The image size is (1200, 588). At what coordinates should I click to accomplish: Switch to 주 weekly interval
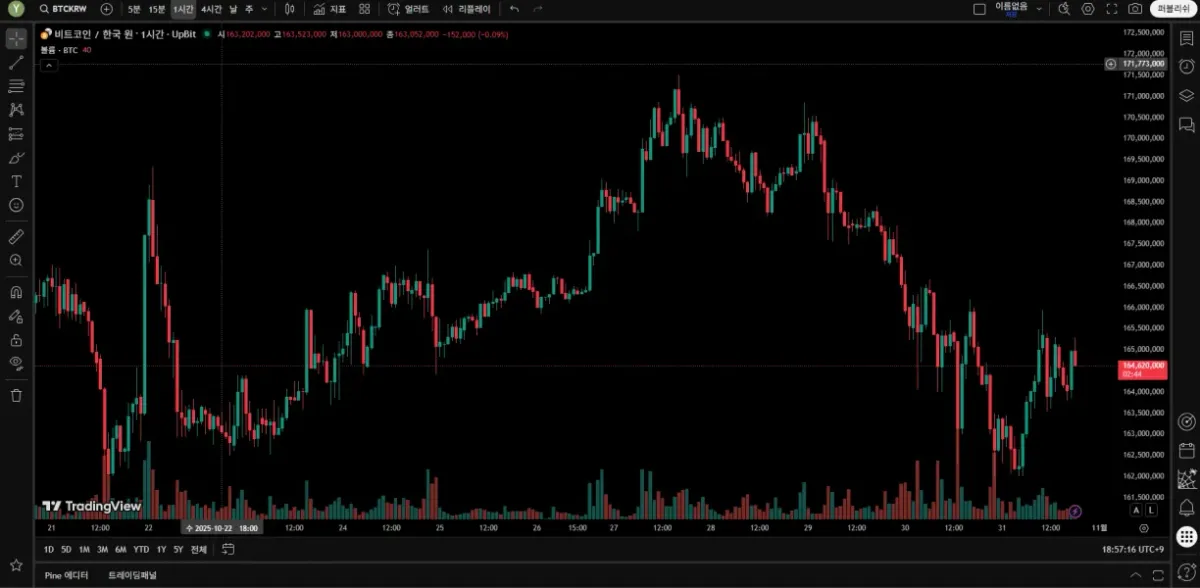click(x=249, y=9)
